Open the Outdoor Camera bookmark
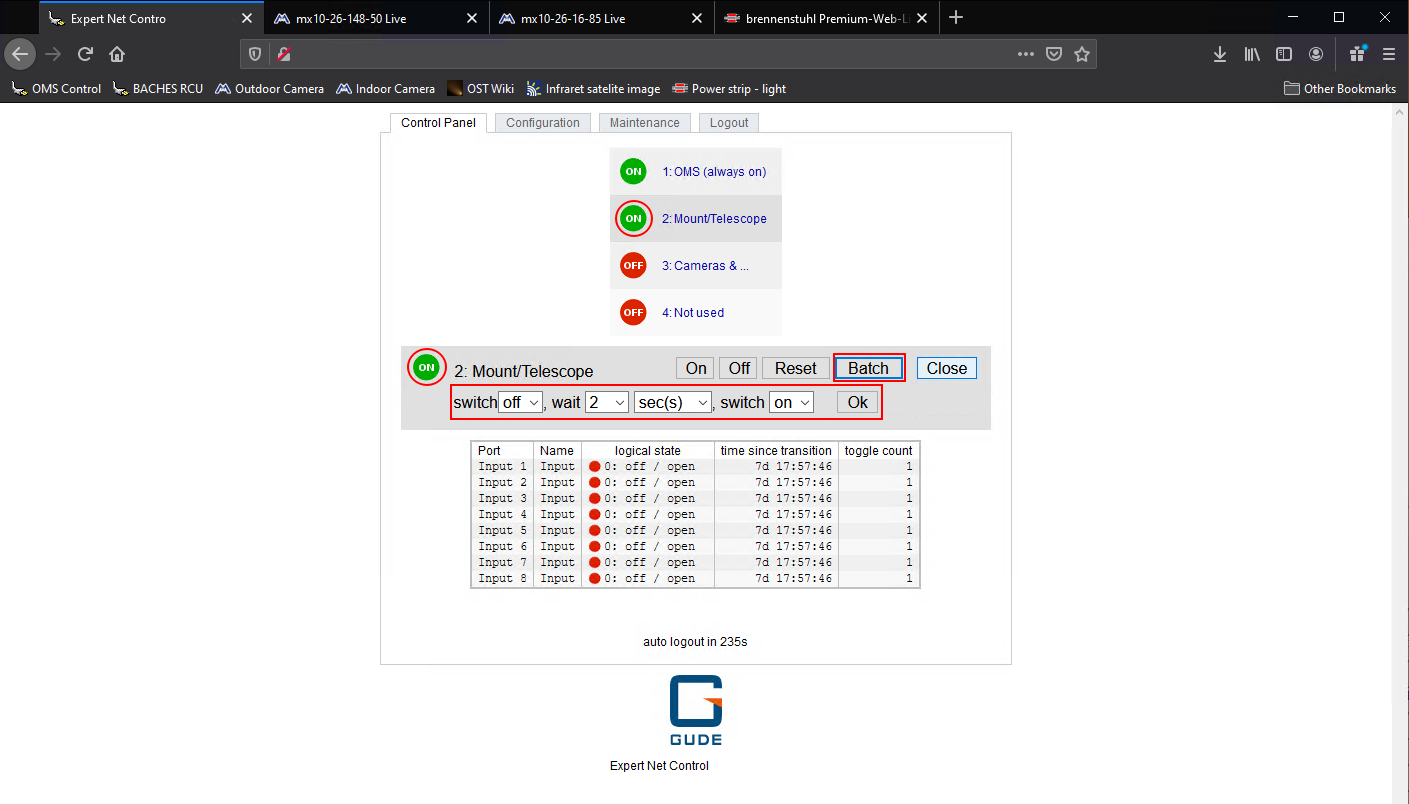 coord(269,89)
